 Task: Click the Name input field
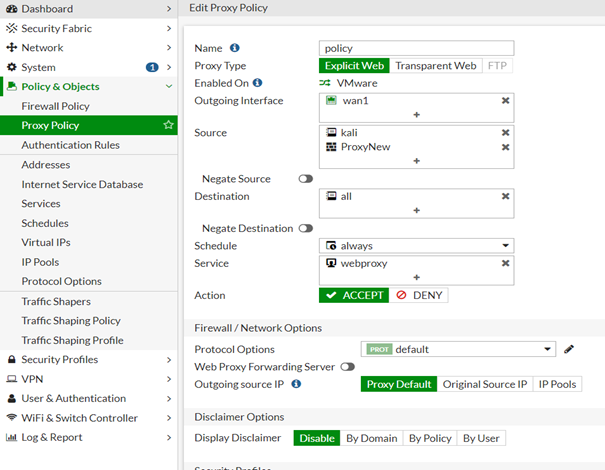click(416, 48)
